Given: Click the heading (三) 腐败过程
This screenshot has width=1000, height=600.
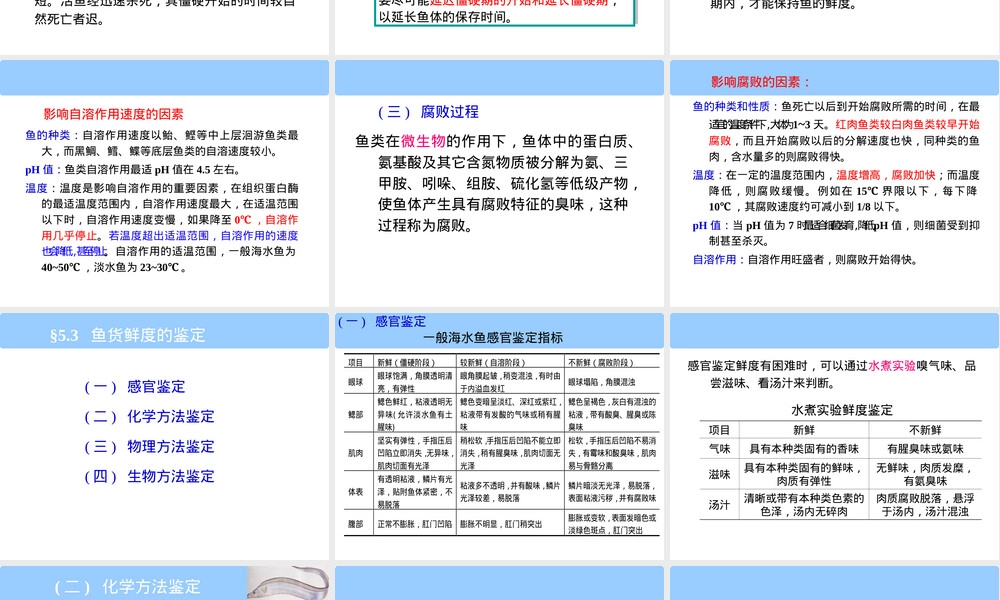Looking at the screenshot, I should point(428,112).
